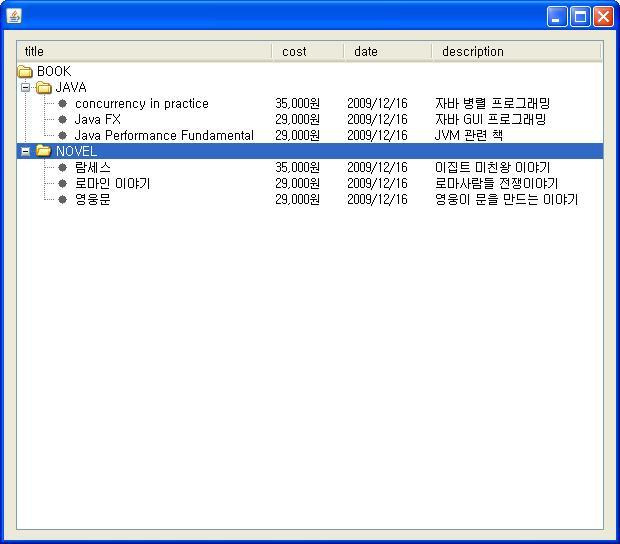Collapse the JAVA tree node
This screenshot has width=620, height=544.
(x=25, y=87)
